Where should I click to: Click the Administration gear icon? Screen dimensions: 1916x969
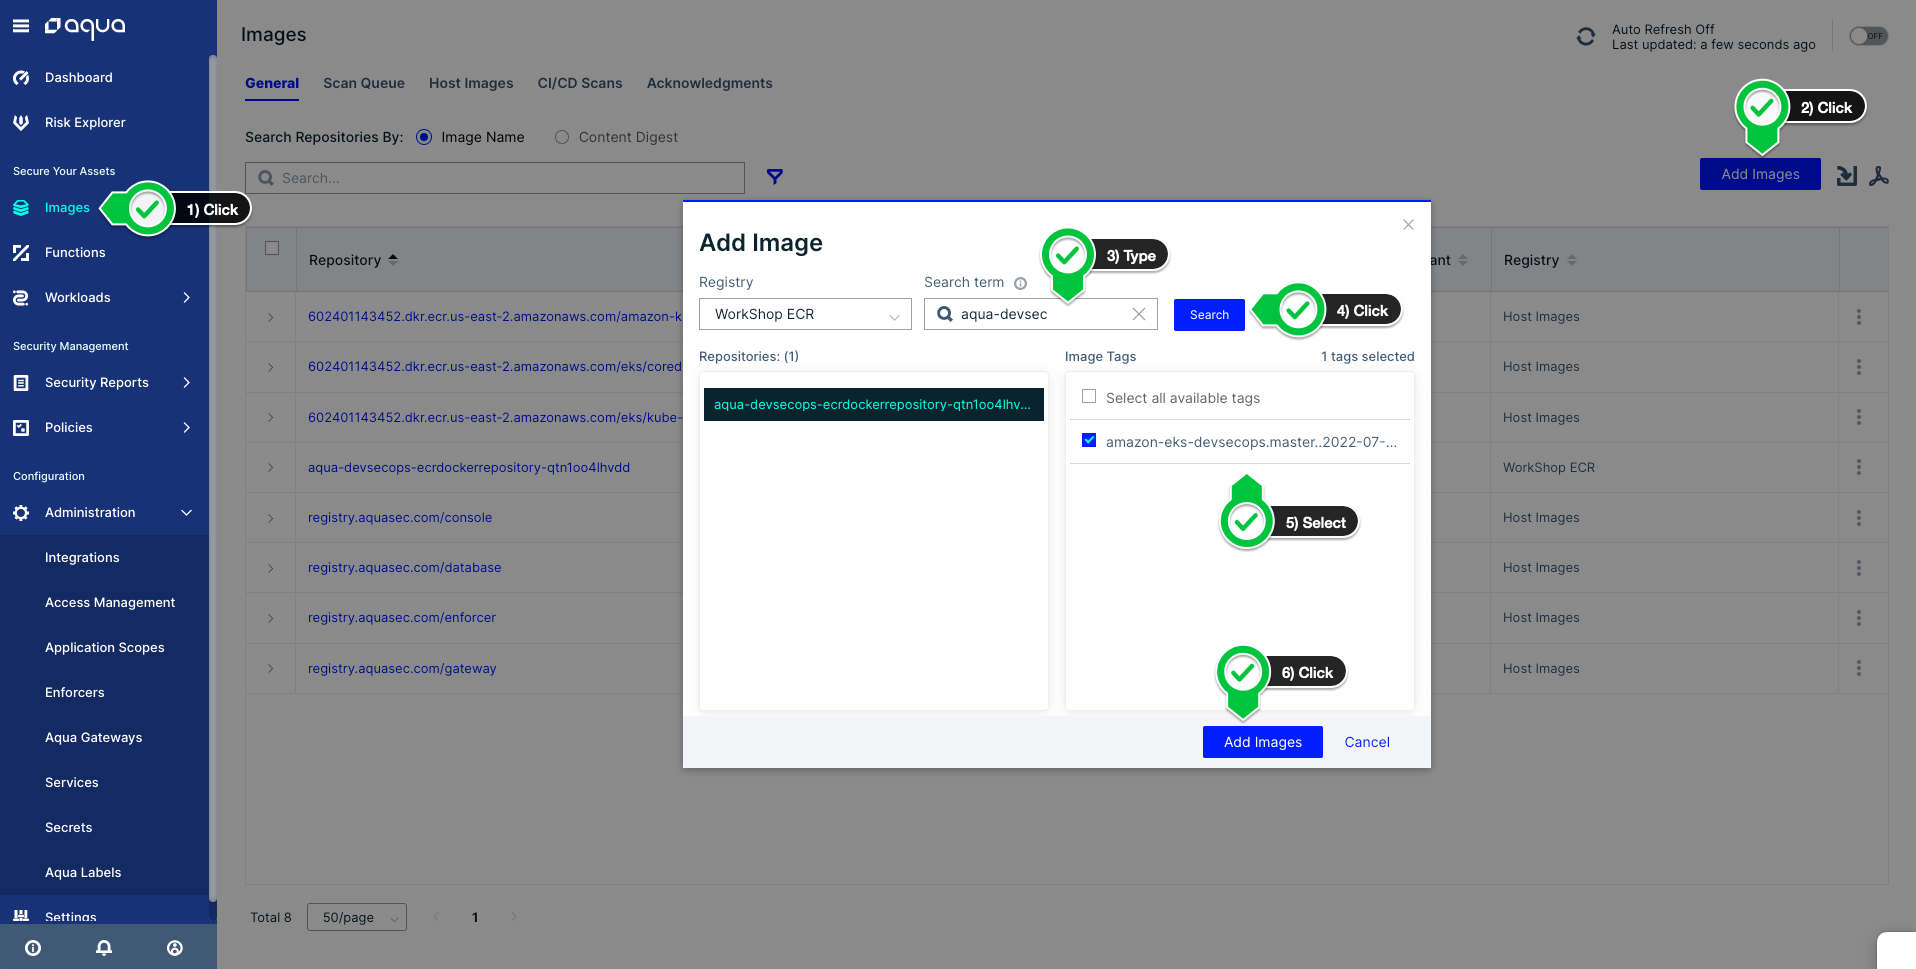(x=21, y=513)
